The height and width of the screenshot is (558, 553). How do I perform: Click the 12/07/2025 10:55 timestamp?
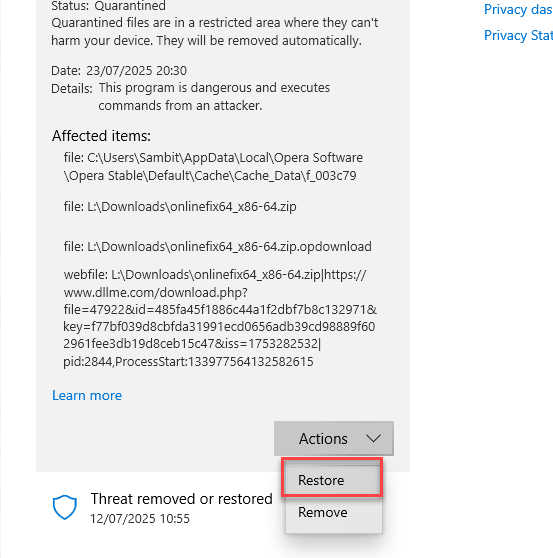tap(140, 518)
